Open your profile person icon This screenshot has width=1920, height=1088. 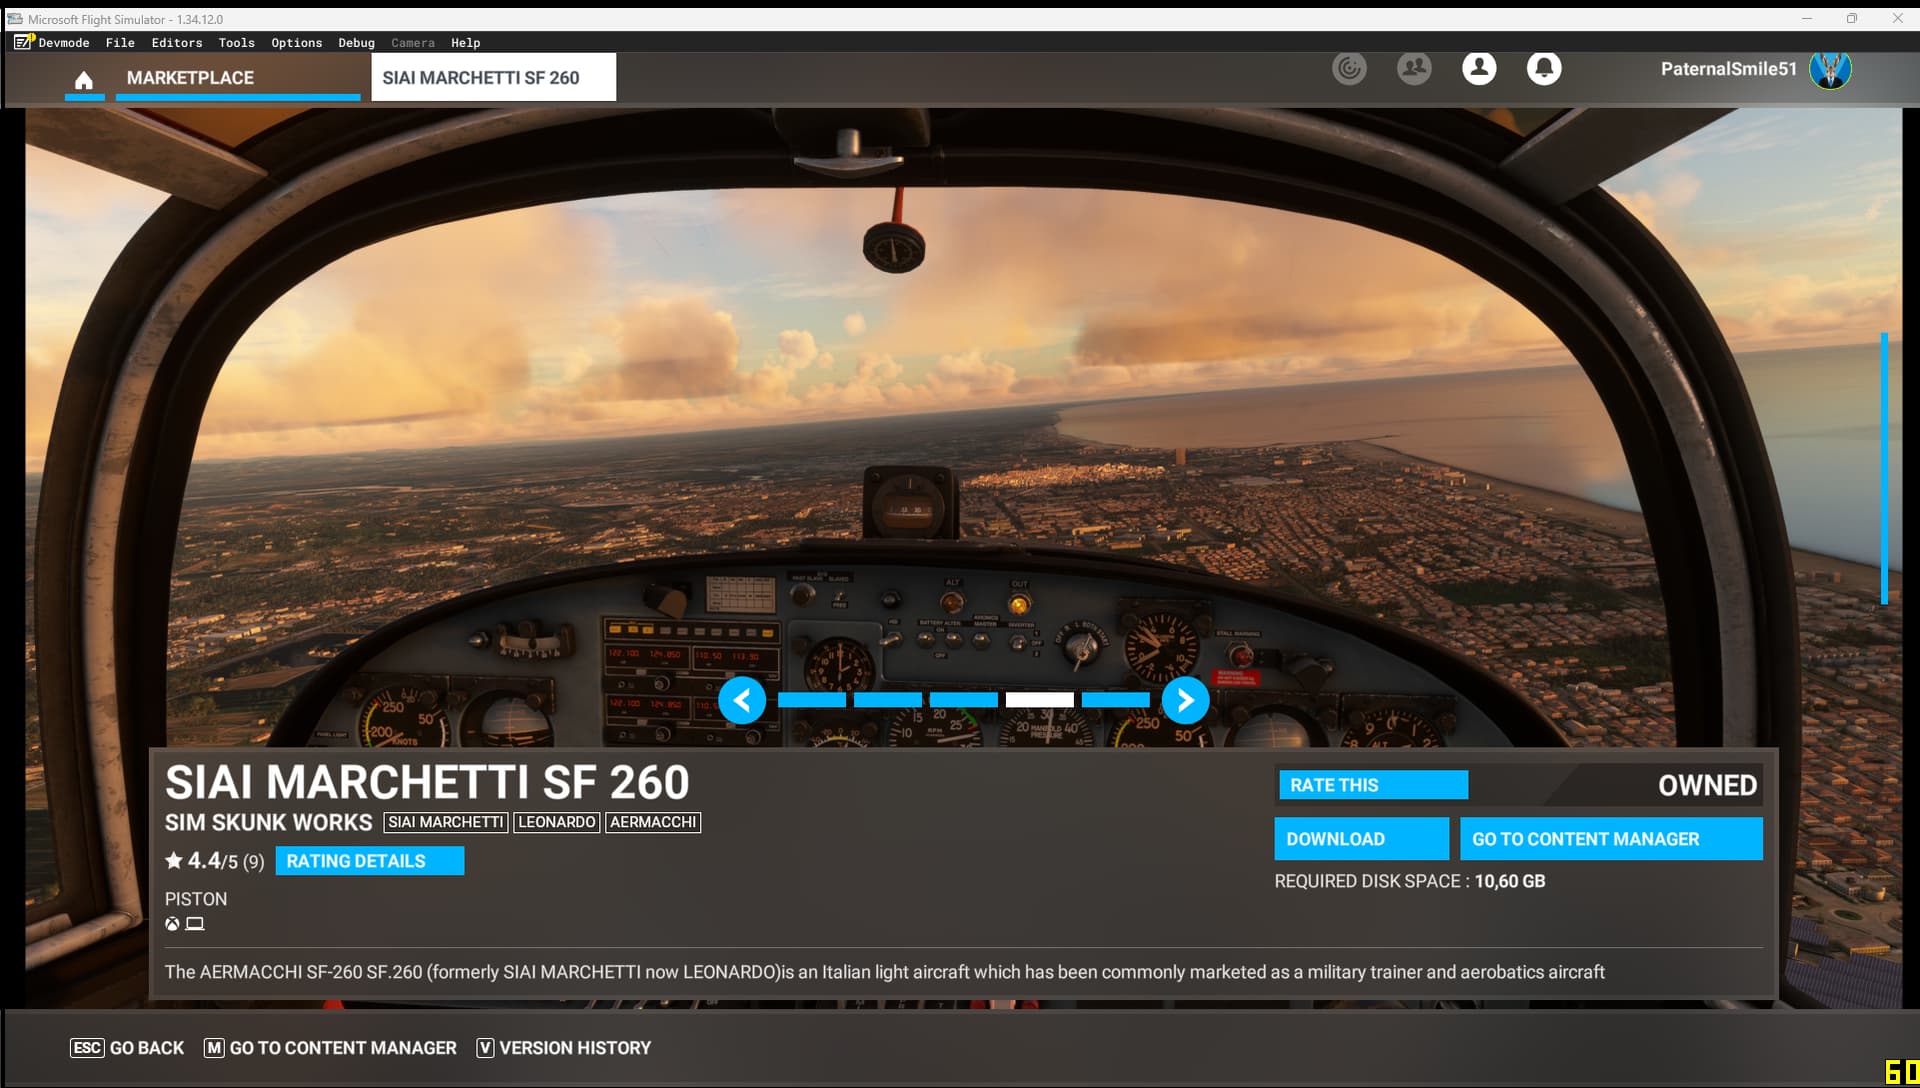(1479, 68)
